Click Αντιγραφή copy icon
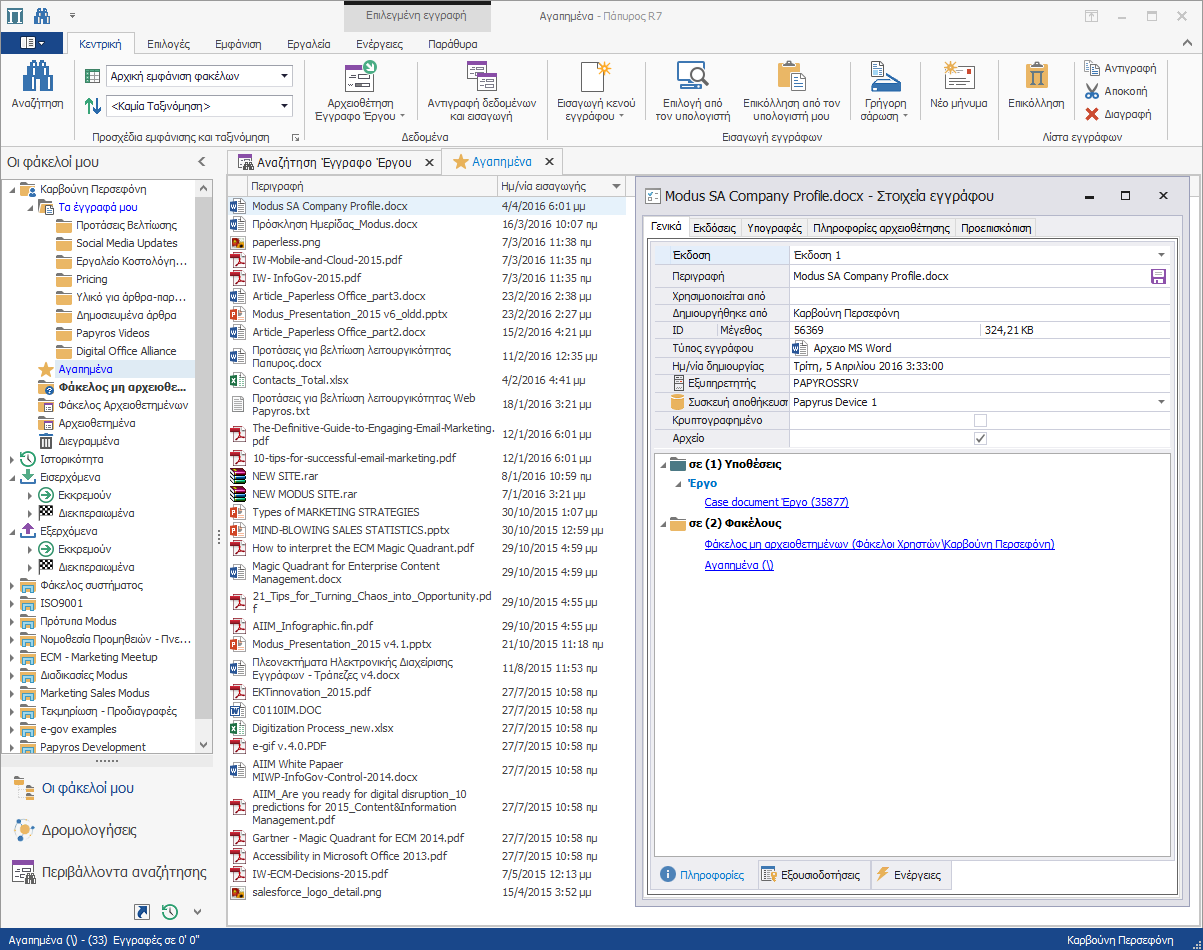Image resolution: width=1203 pixels, height=950 pixels. click(x=1092, y=68)
